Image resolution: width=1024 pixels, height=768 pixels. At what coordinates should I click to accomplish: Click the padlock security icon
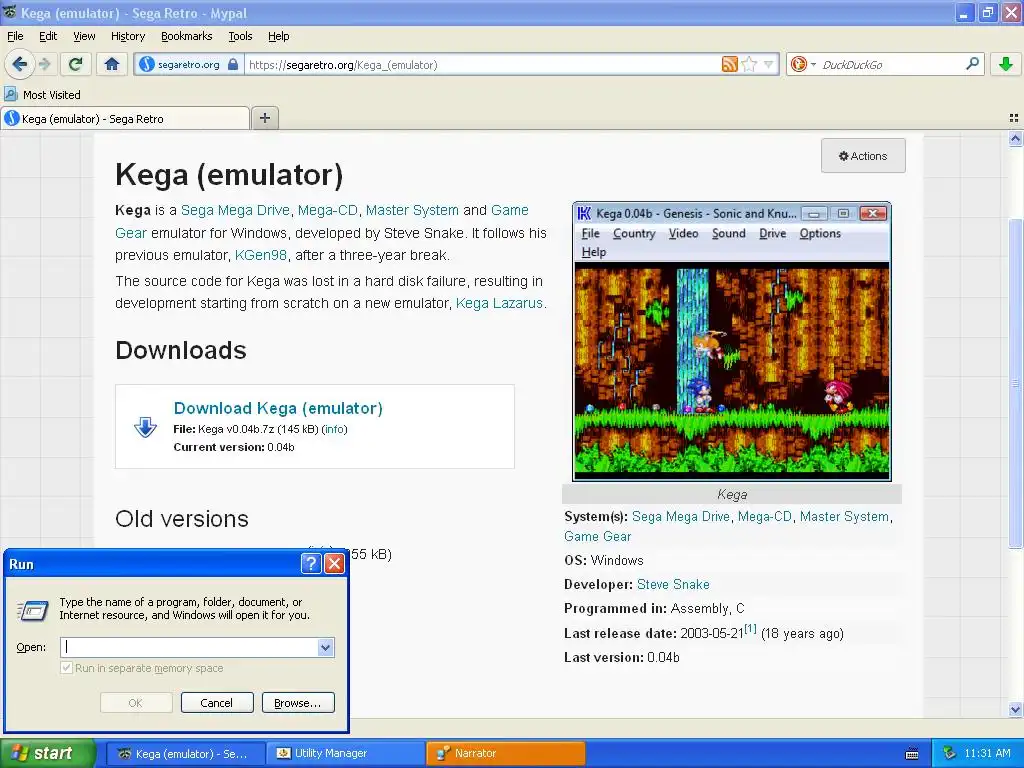232,64
